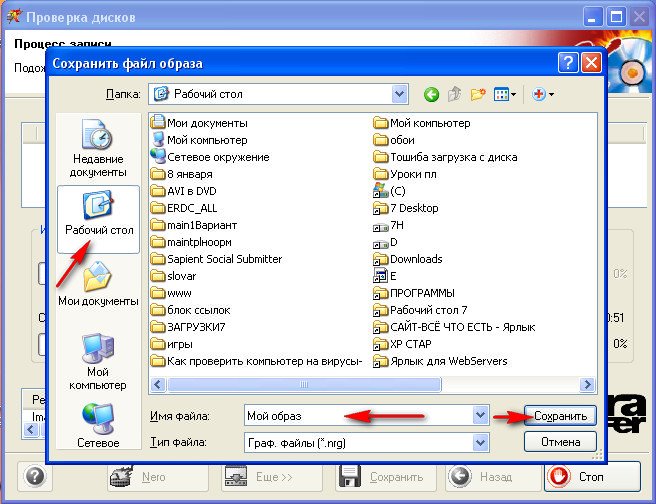Select the ПРОГРАММЫ shortcut
The height and width of the screenshot is (504, 656).
414,293
